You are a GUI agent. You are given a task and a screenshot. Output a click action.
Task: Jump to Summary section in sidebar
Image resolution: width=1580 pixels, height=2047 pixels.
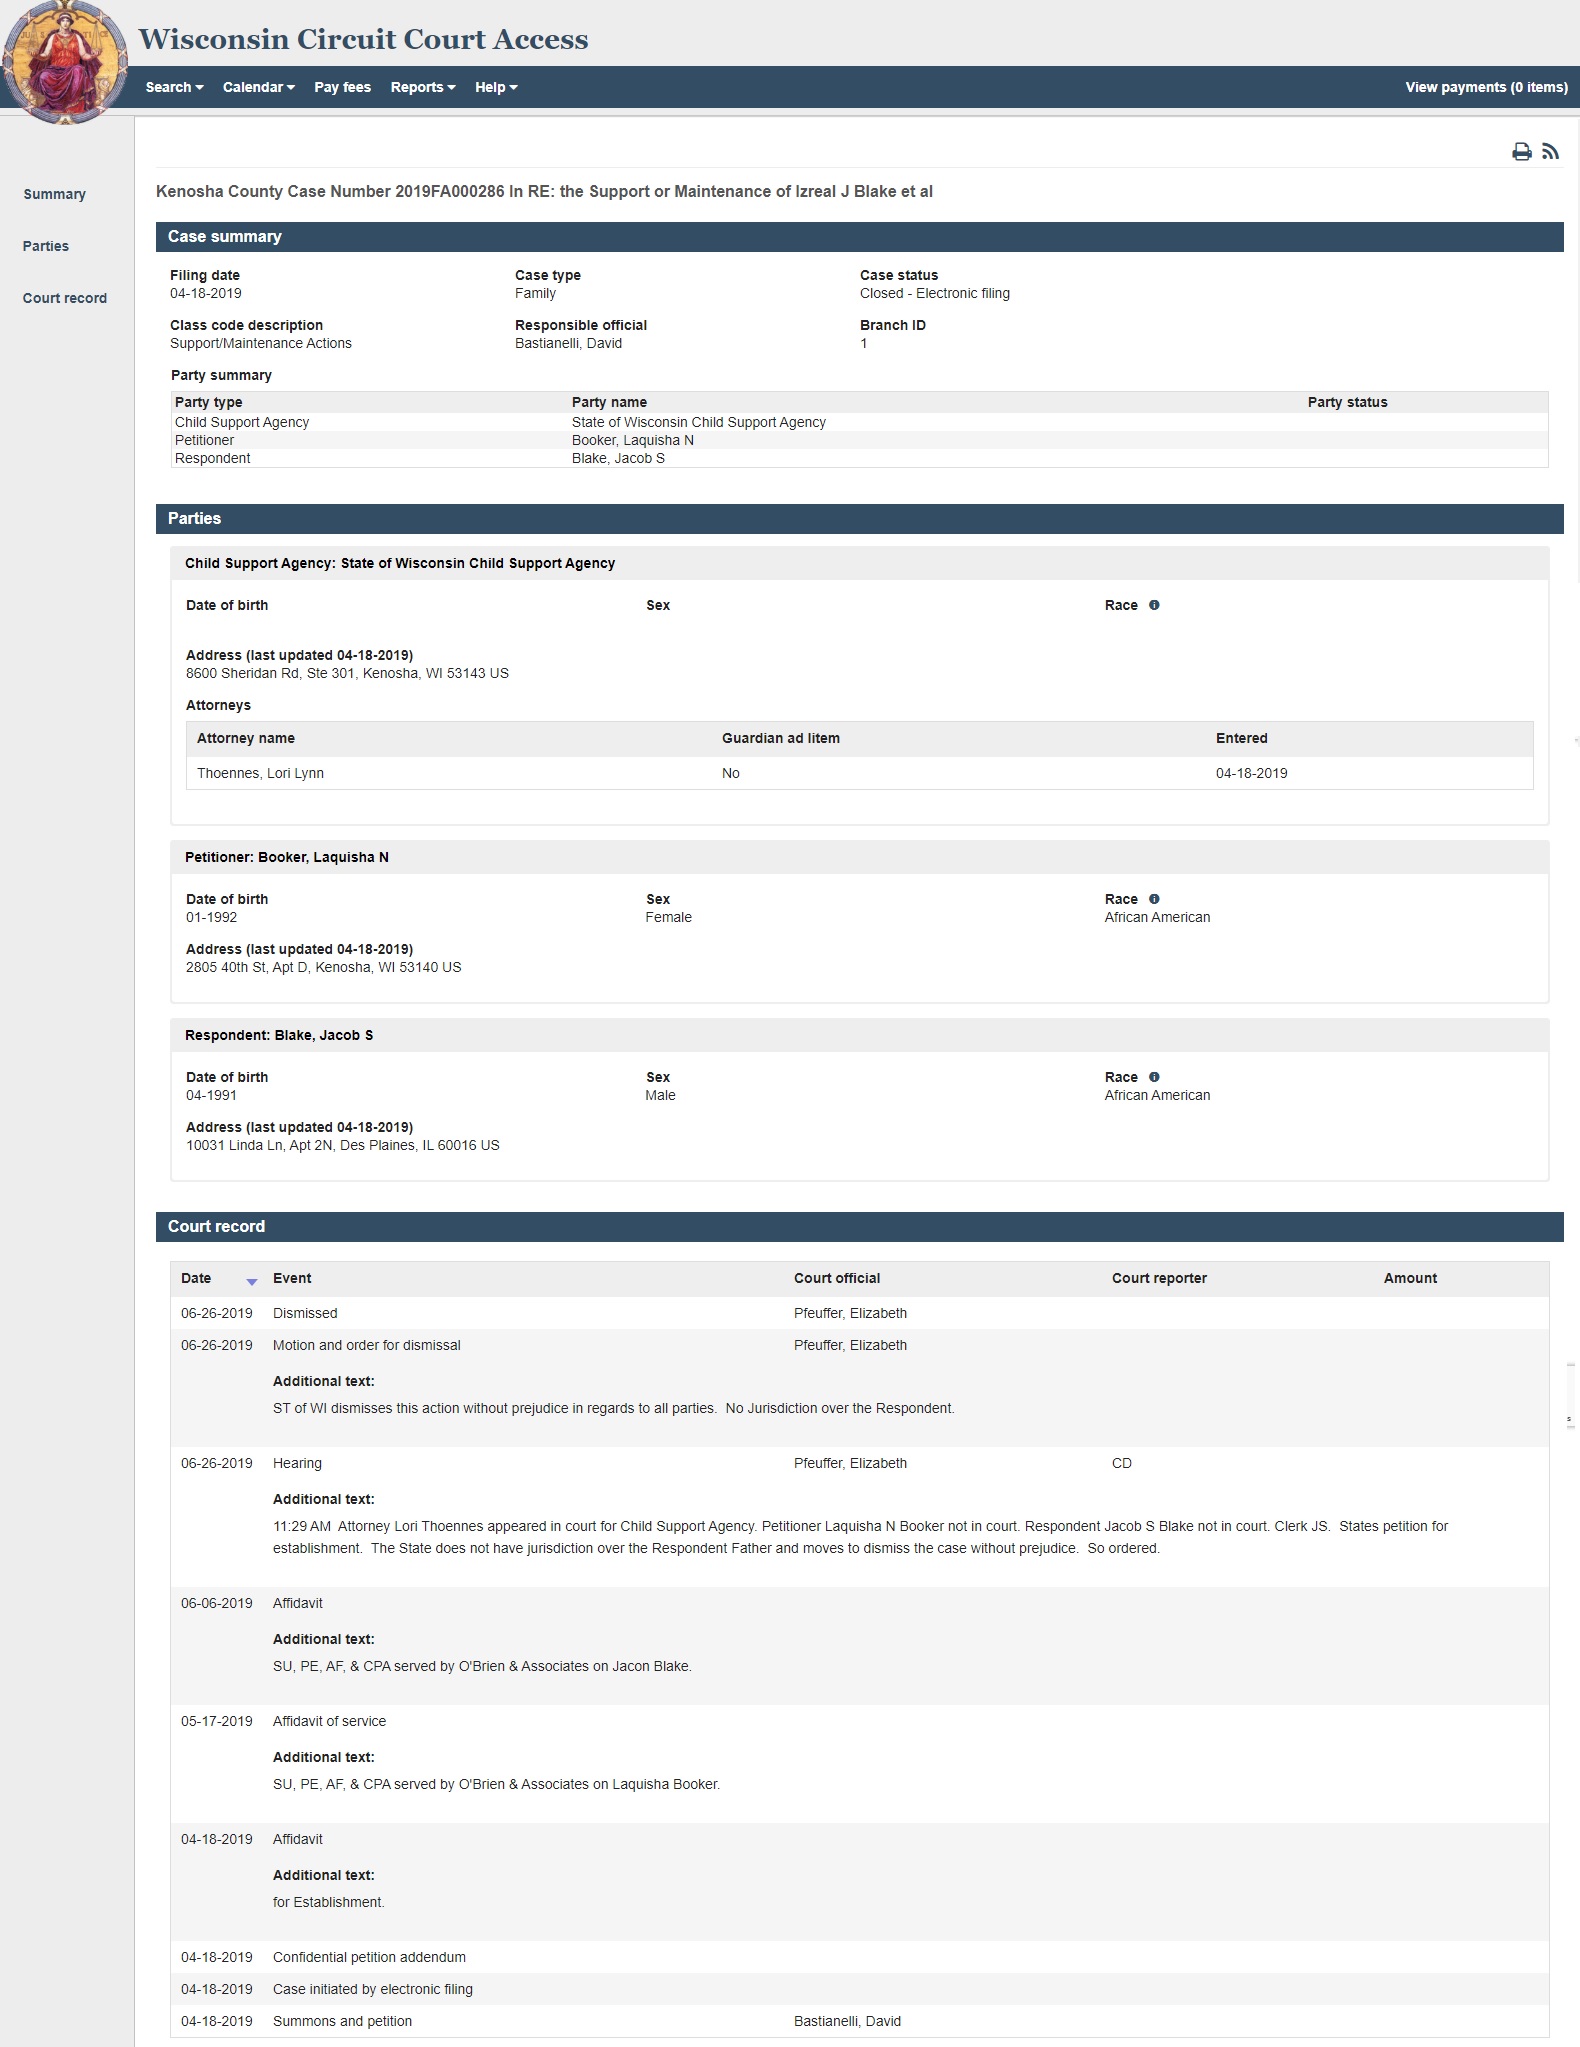[x=54, y=194]
